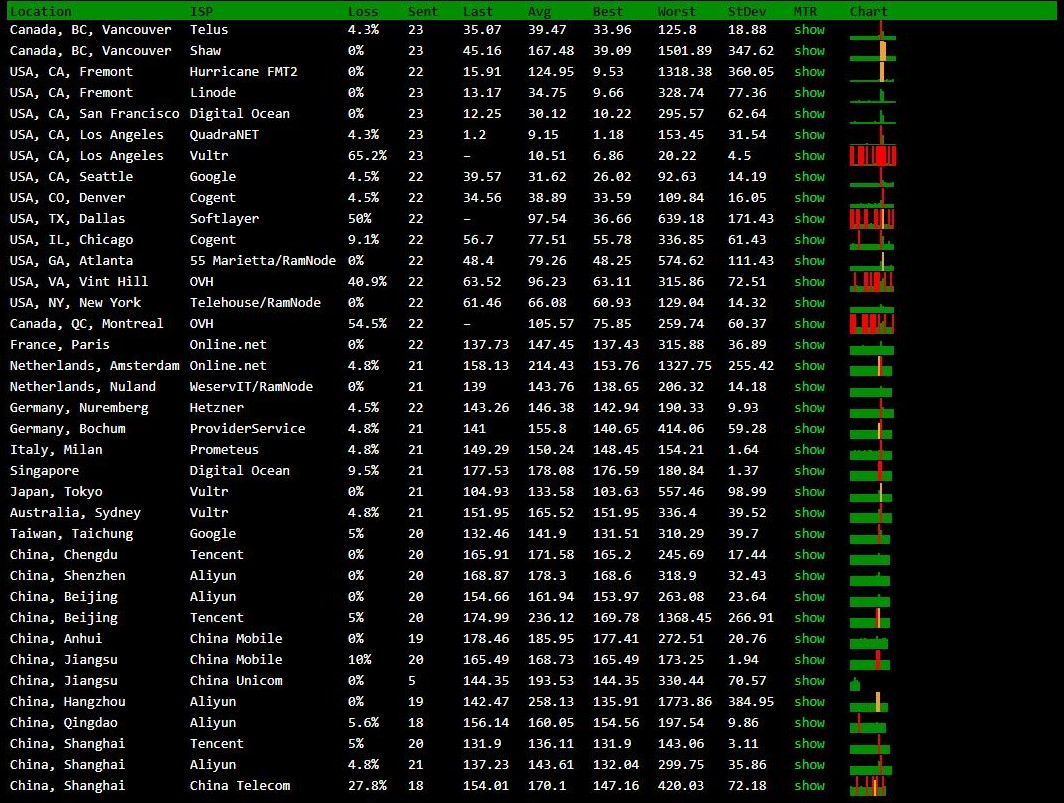Click the Sent column header

[423, 12]
